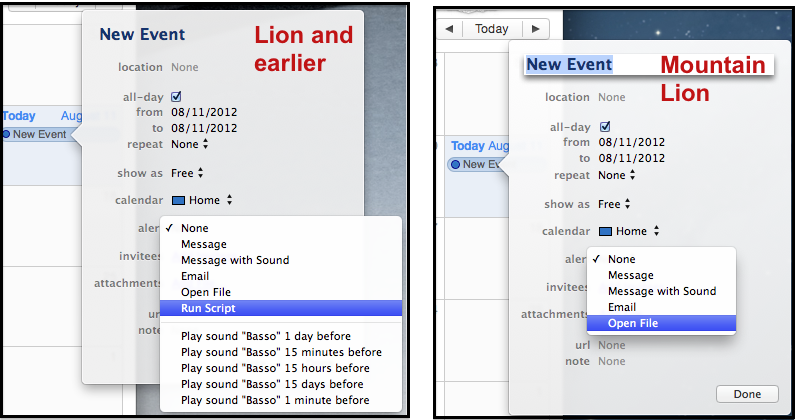Select None in Lion alert menu
Viewport: 795px width, 420px height.
point(281,228)
